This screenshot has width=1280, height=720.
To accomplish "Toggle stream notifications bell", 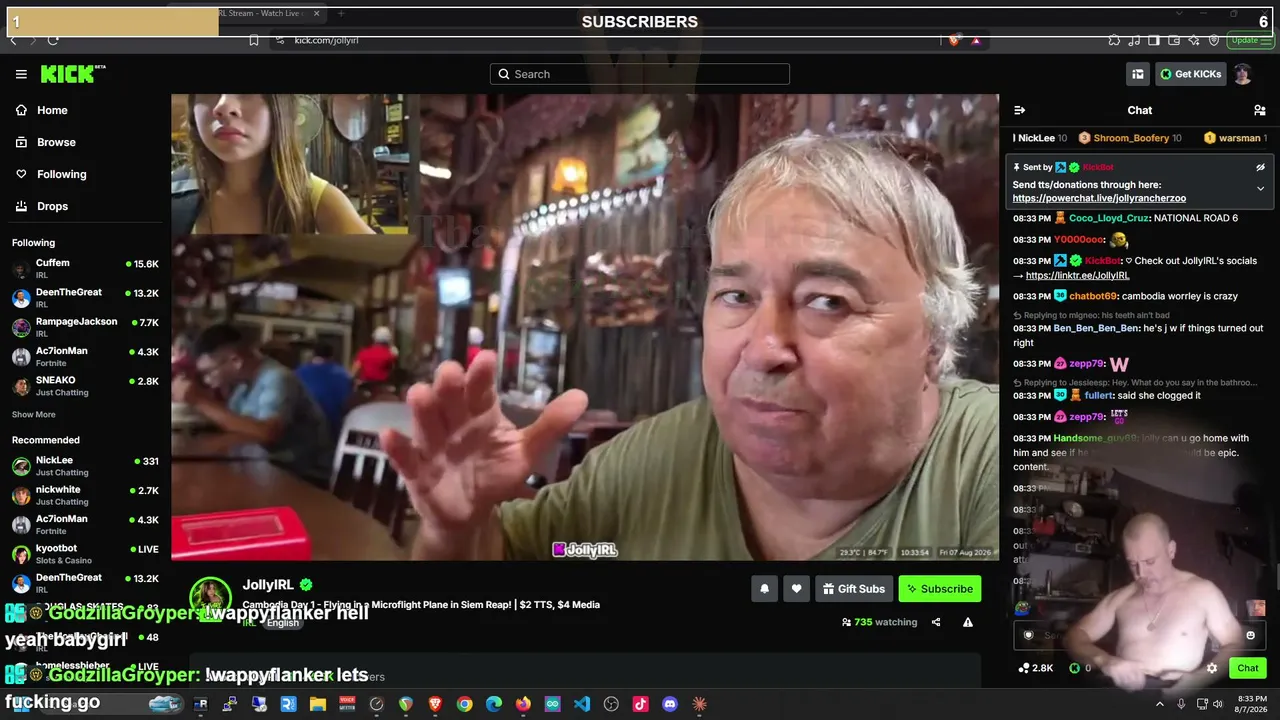I will pyautogui.click(x=764, y=589).
